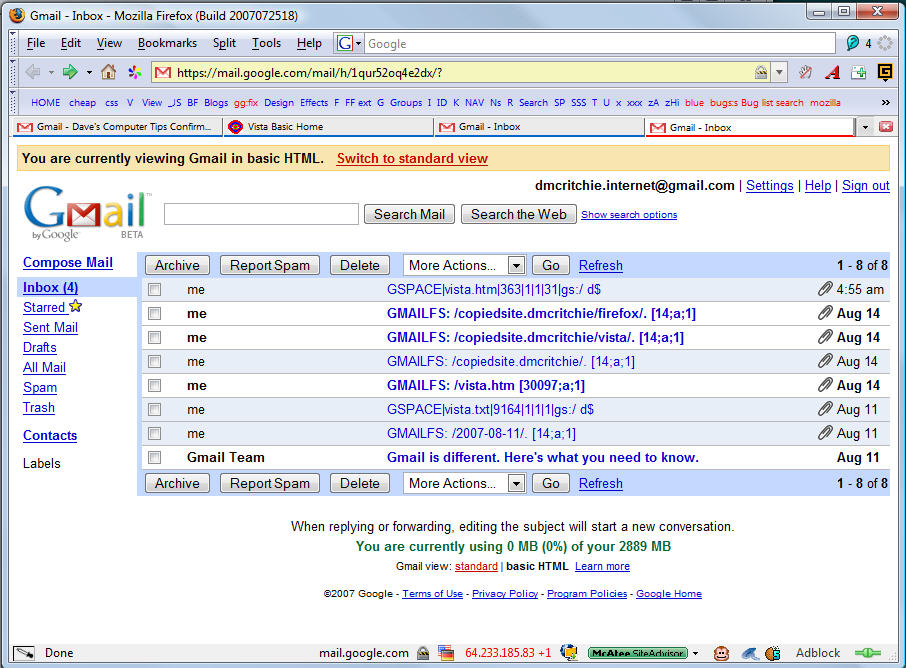Click the green Forward navigation arrow

point(70,72)
